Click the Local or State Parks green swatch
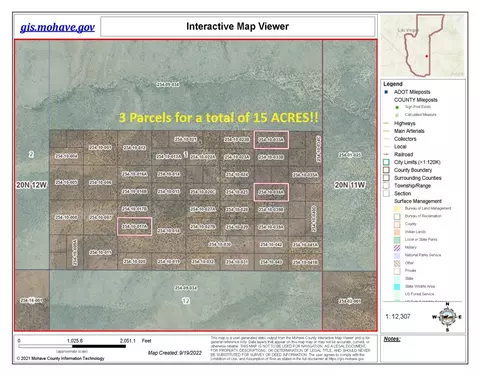The width and height of the screenshot is (480, 376). 397,240
